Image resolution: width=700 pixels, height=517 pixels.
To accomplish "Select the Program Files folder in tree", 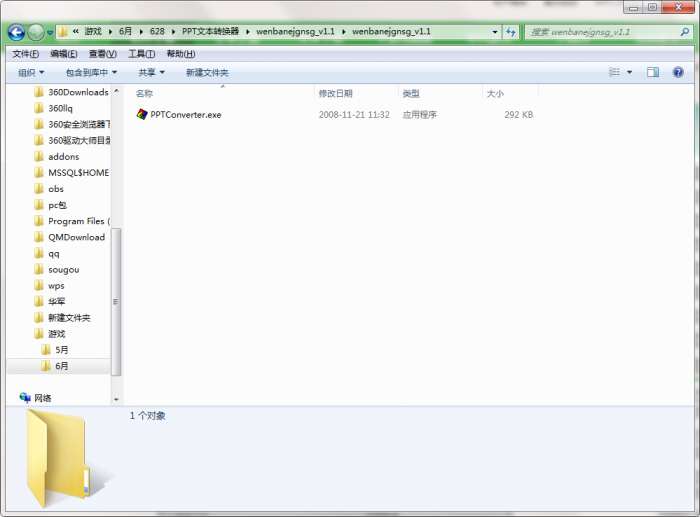I will click(72, 221).
